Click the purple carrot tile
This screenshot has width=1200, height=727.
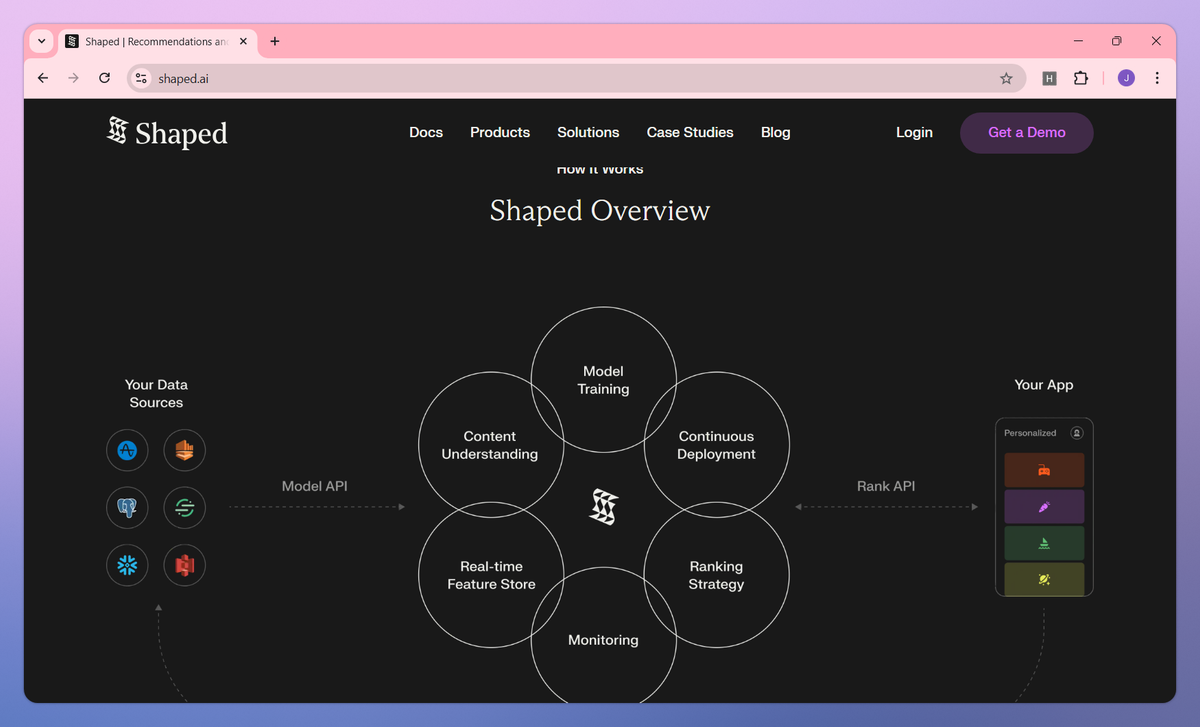(x=1044, y=507)
